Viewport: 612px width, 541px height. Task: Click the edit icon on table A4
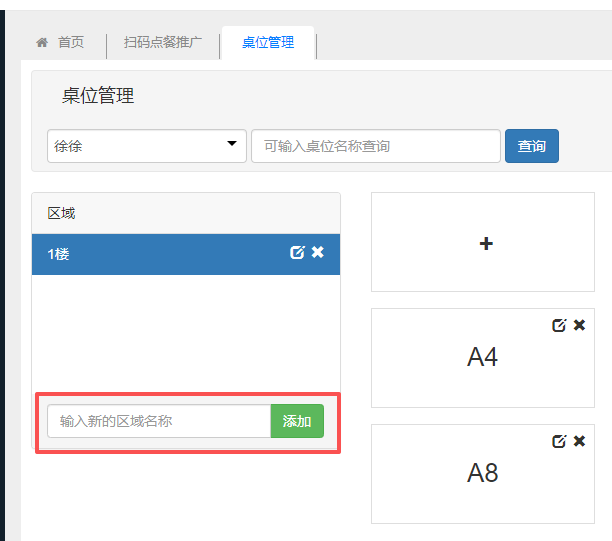(559, 325)
